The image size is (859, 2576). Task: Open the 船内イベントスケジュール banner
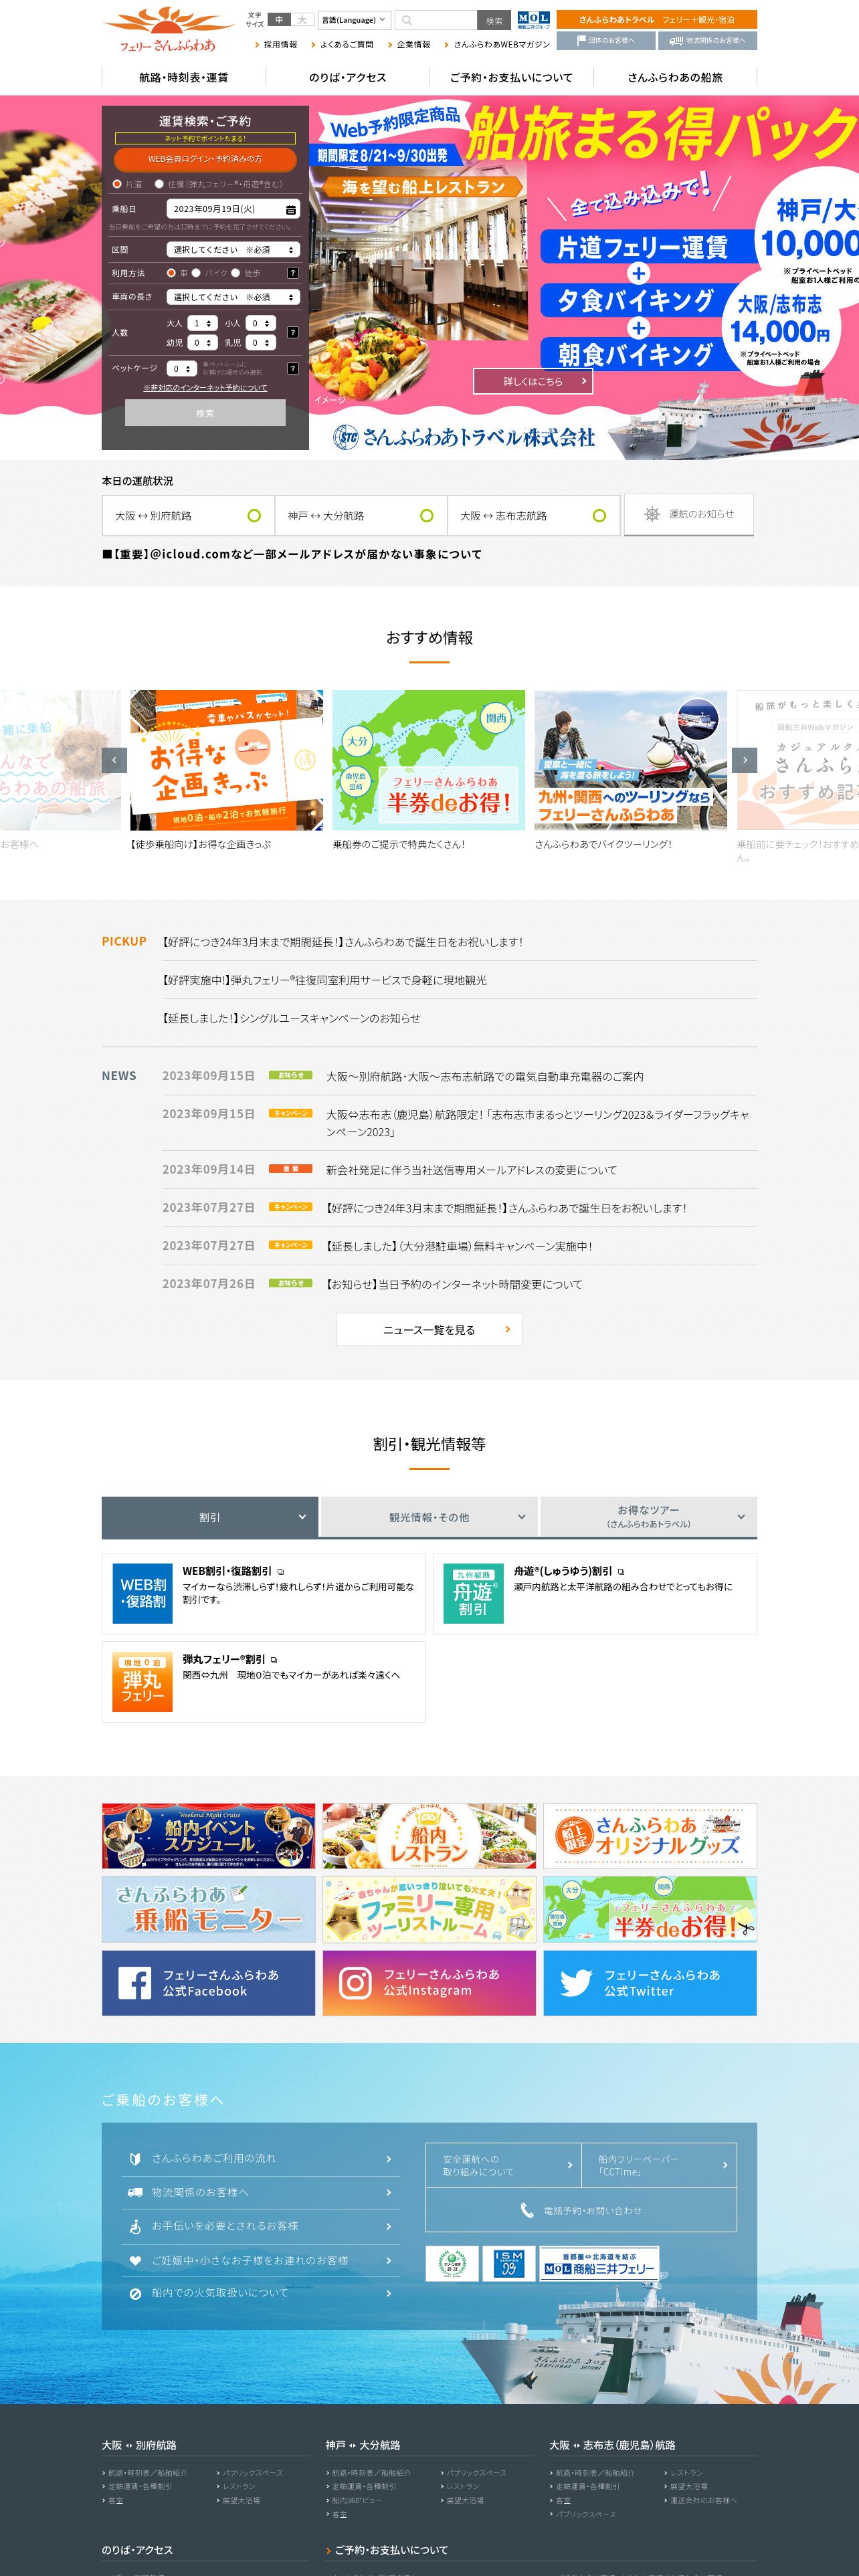(x=208, y=1835)
